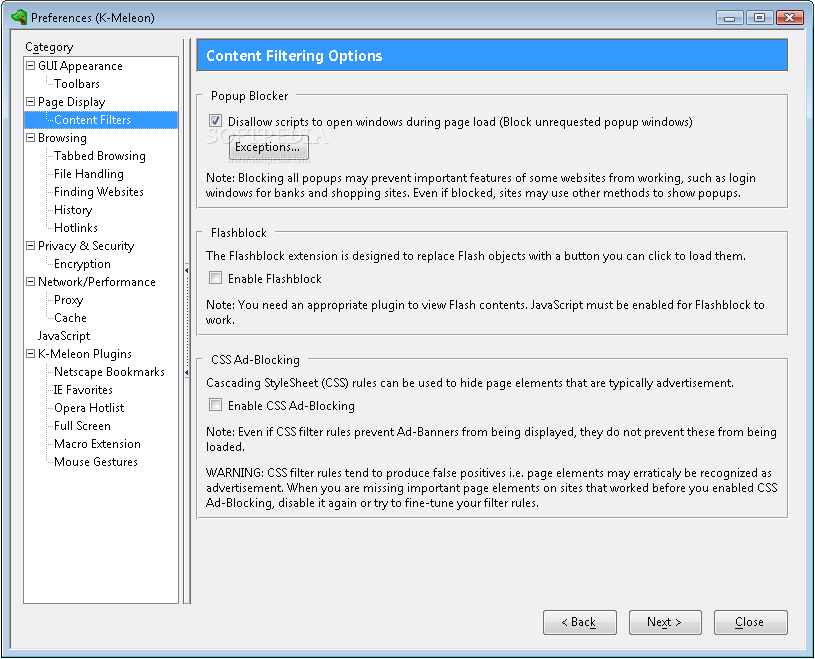Collapse the Network/Performance tree node
This screenshot has width=815, height=659.
[31, 281]
